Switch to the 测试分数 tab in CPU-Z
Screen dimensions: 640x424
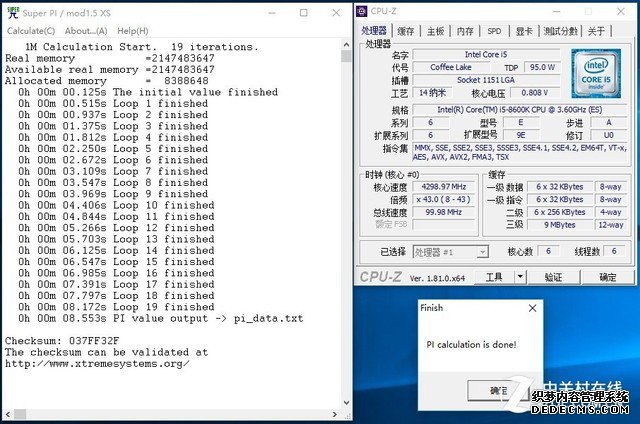[x=561, y=31]
